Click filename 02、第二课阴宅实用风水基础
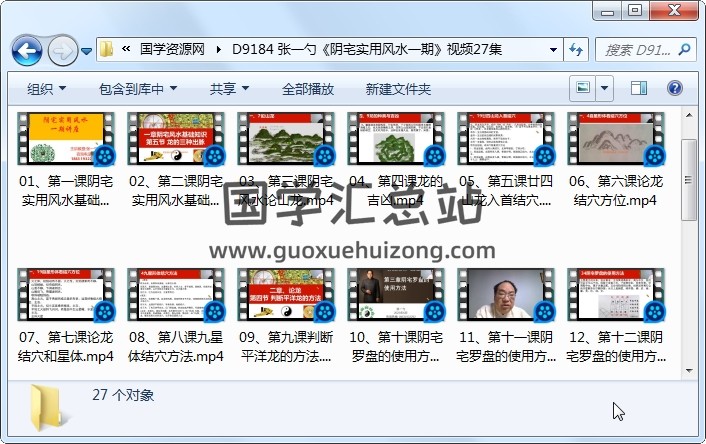This screenshot has width=706, height=444. [x=176, y=191]
